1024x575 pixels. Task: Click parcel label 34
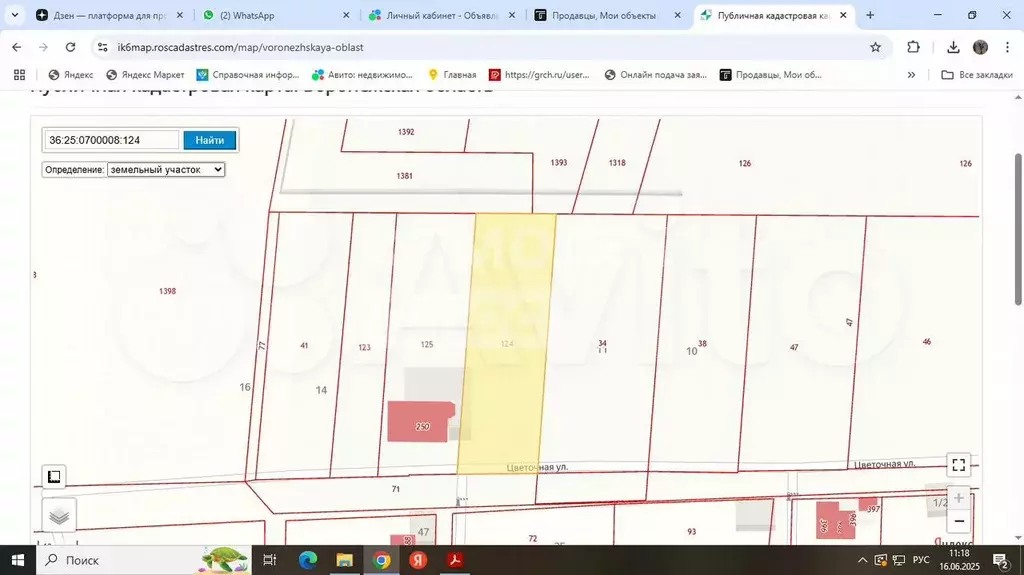coord(602,343)
